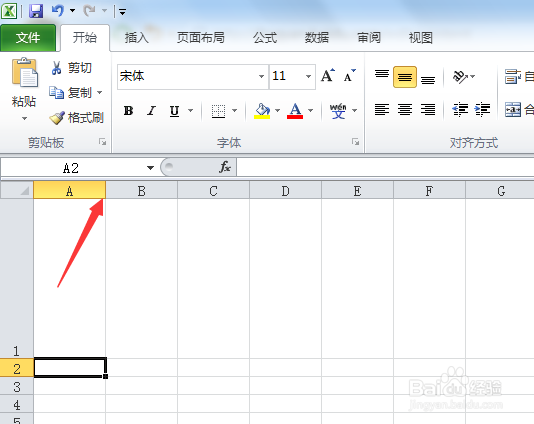
Task: Open underline style dropdown arrow
Action: click(x=191, y=110)
